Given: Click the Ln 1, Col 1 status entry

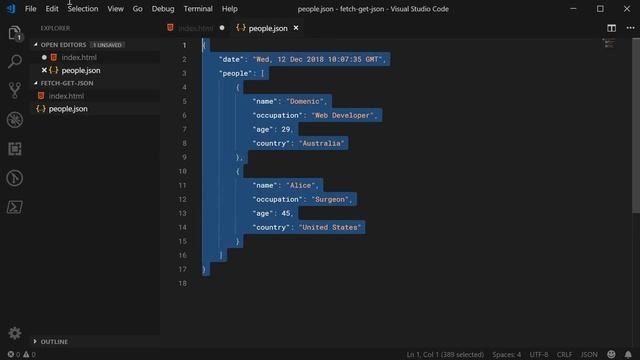Looking at the screenshot, I should [x=445, y=354].
